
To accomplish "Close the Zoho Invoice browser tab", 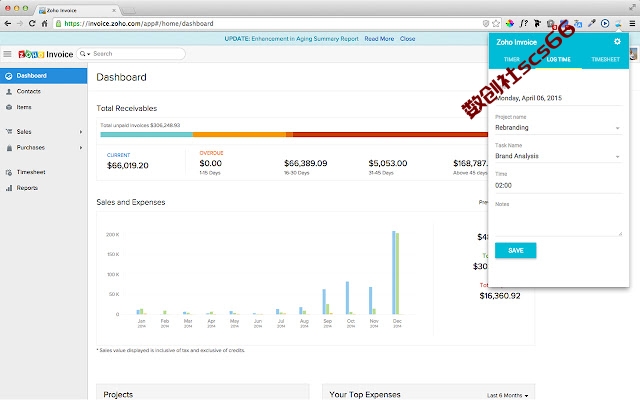I will pos(114,10).
